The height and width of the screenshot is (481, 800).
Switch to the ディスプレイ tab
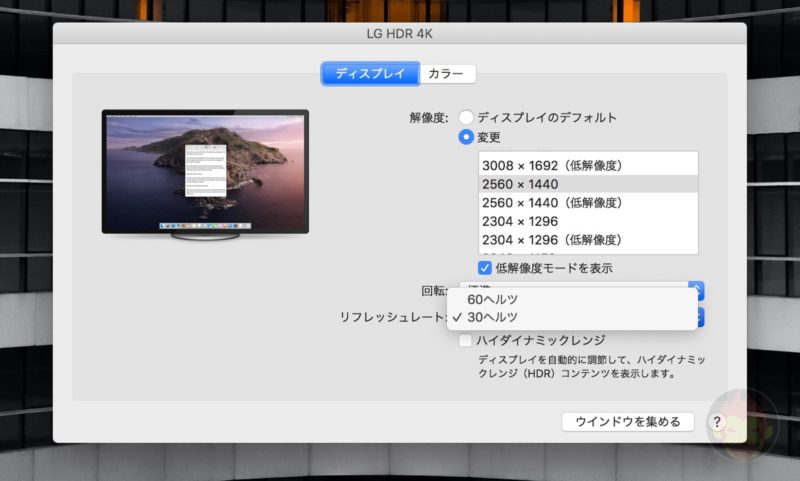(x=370, y=73)
